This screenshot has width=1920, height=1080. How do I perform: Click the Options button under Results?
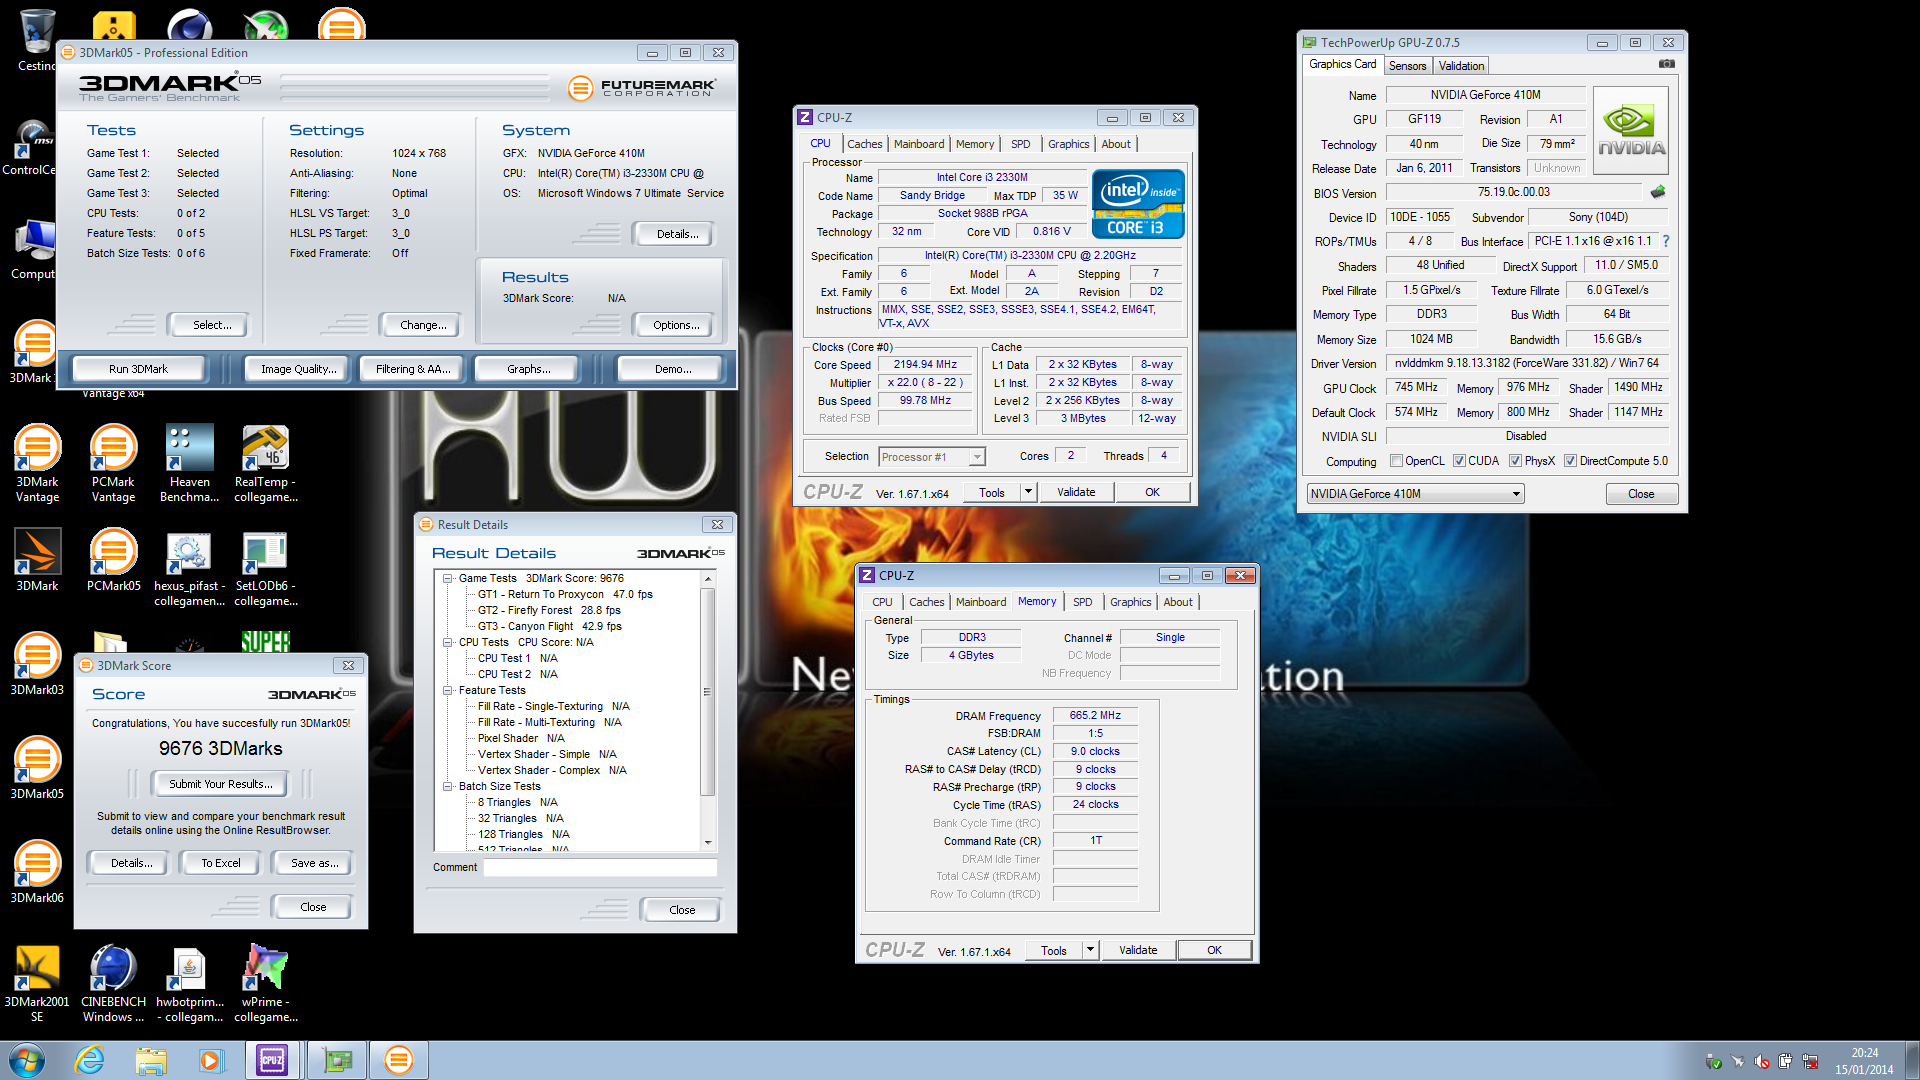676,325
